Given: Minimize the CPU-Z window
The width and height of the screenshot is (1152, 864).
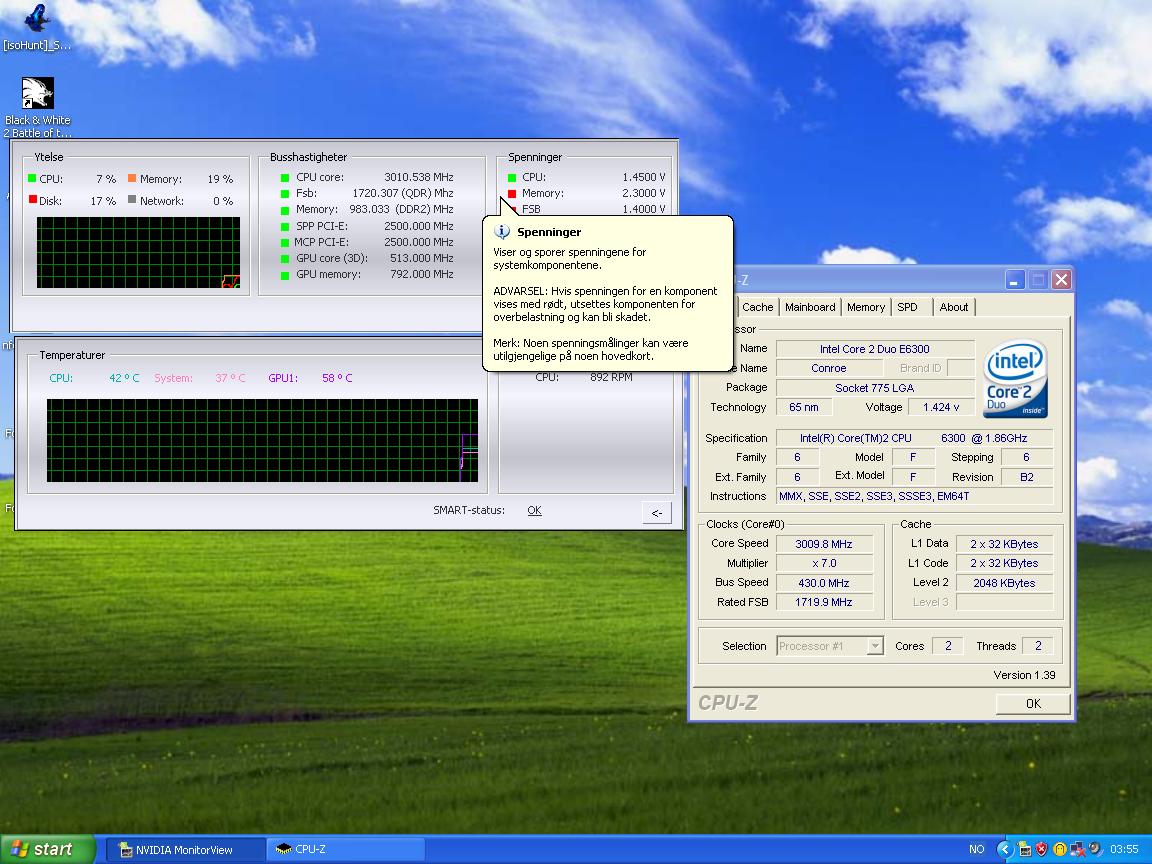Looking at the screenshot, I should click(x=1015, y=279).
